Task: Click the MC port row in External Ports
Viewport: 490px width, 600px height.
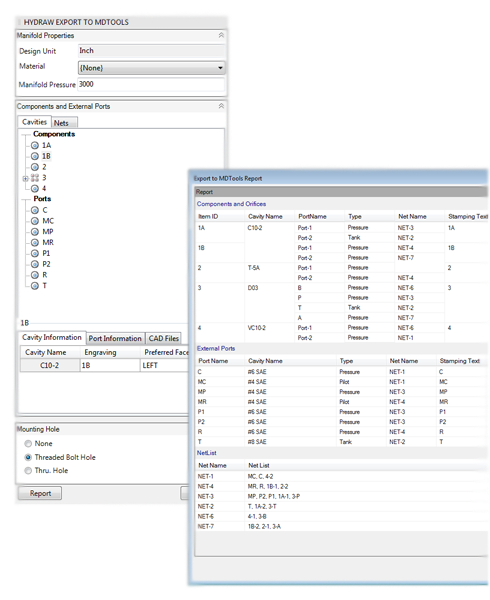Action: click(x=340, y=382)
